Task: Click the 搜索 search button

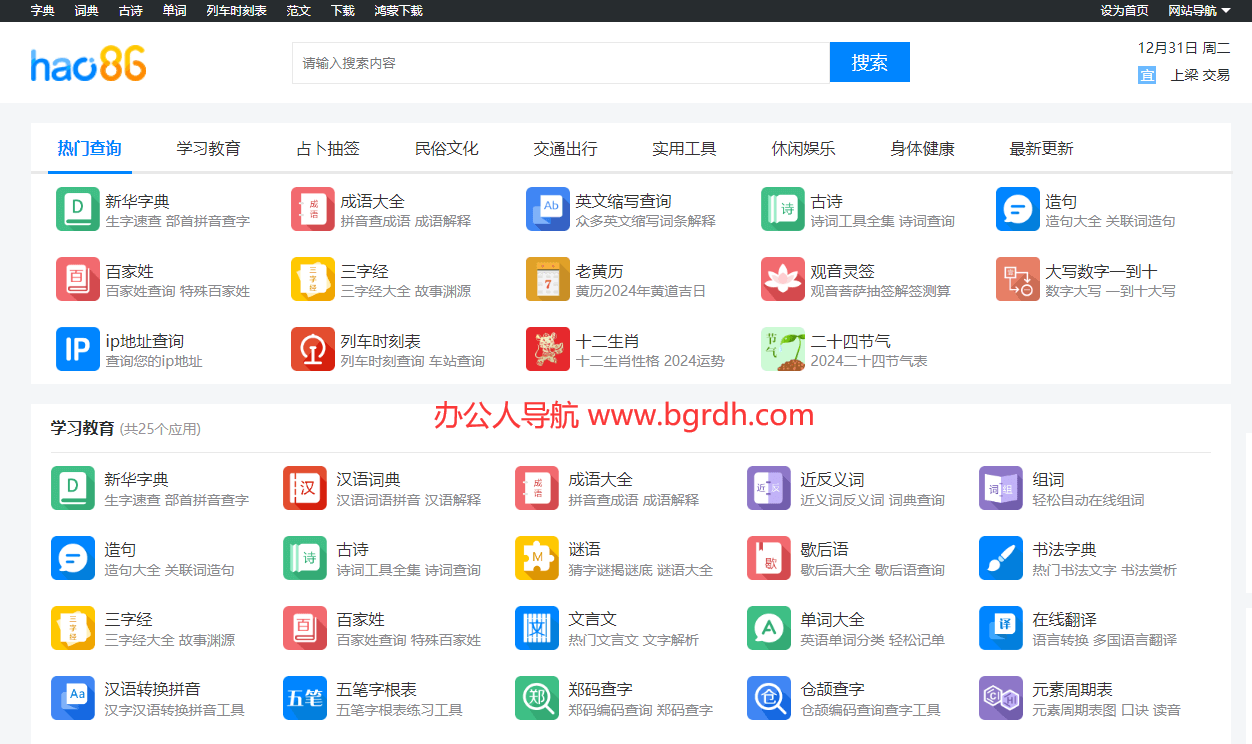Action: click(x=869, y=61)
